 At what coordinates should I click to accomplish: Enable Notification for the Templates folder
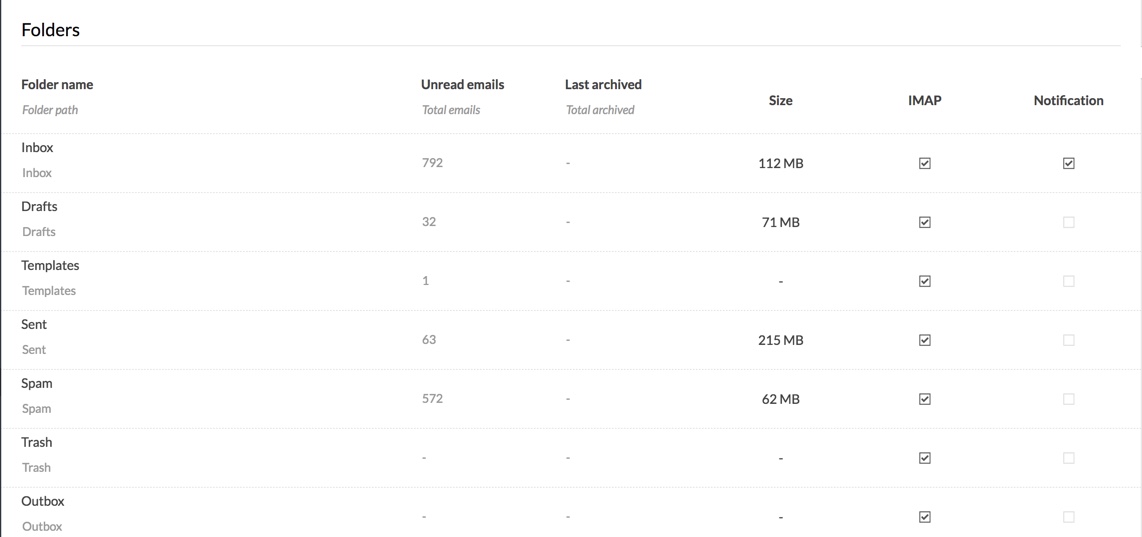coord(1069,281)
